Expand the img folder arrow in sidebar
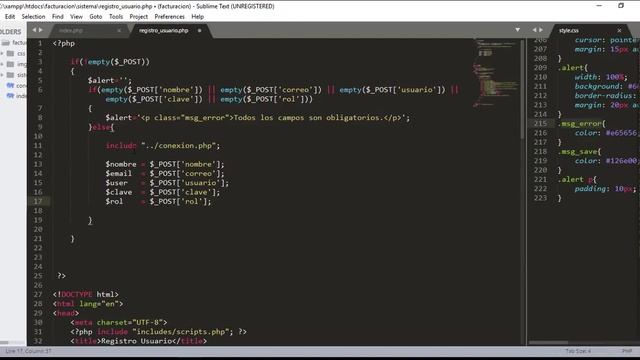 (x=2, y=64)
